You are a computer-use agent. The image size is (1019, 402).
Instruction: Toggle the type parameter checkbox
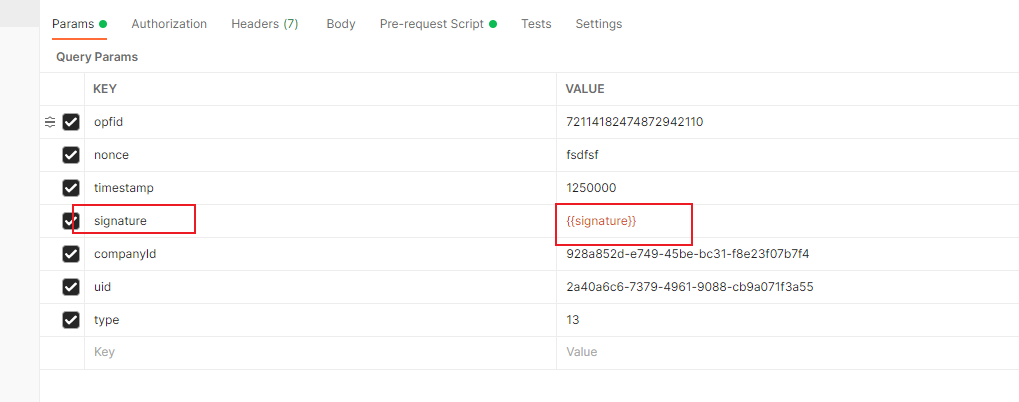point(71,320)
